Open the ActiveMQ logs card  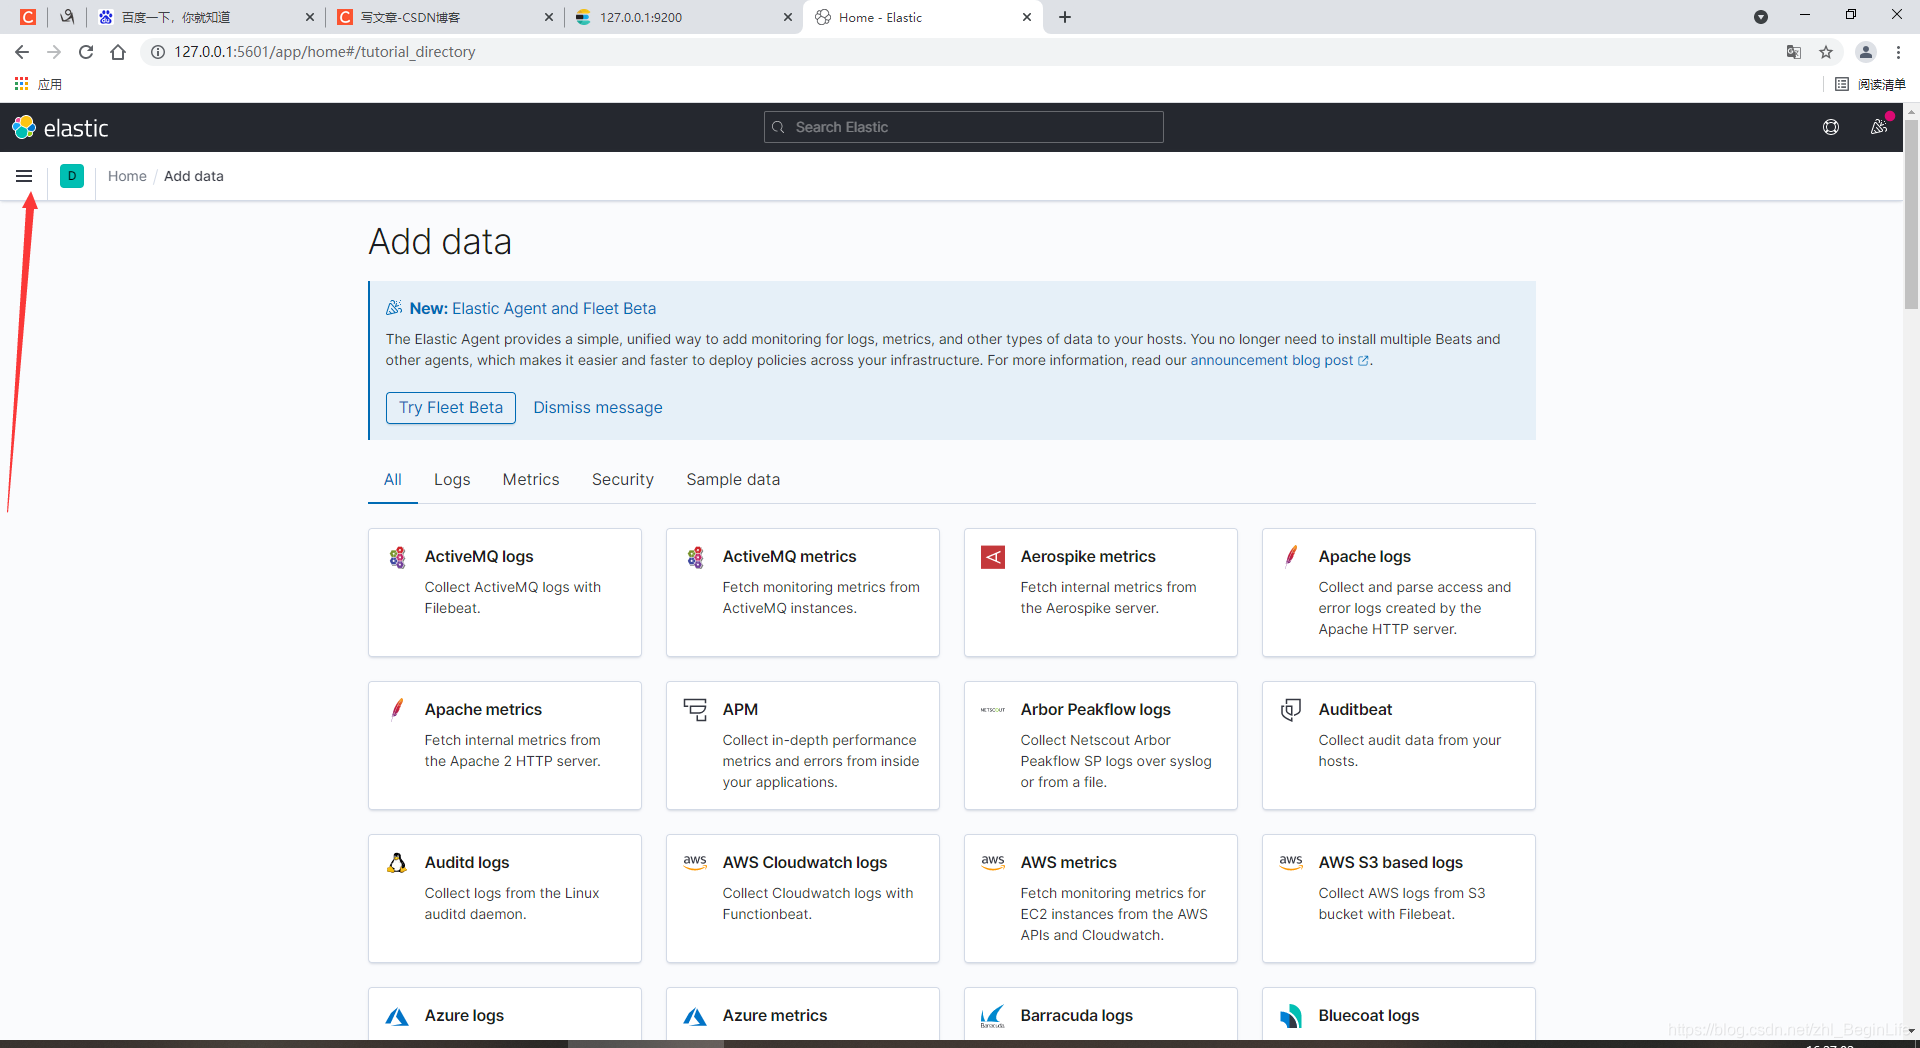(505, 592)
